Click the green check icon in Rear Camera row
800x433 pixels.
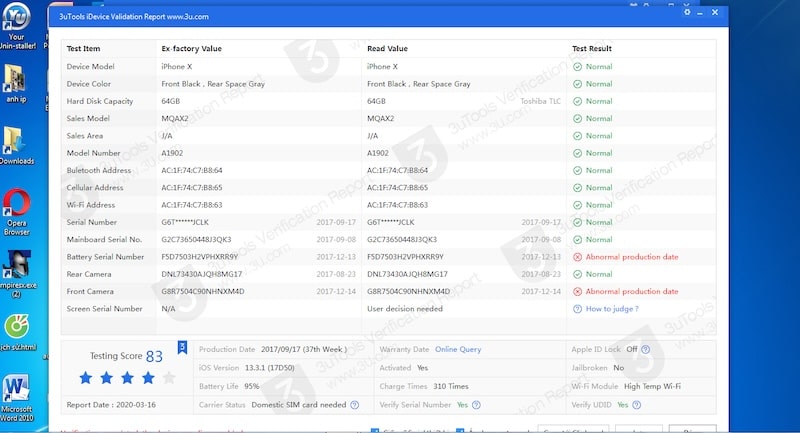[x=577, y=274]
